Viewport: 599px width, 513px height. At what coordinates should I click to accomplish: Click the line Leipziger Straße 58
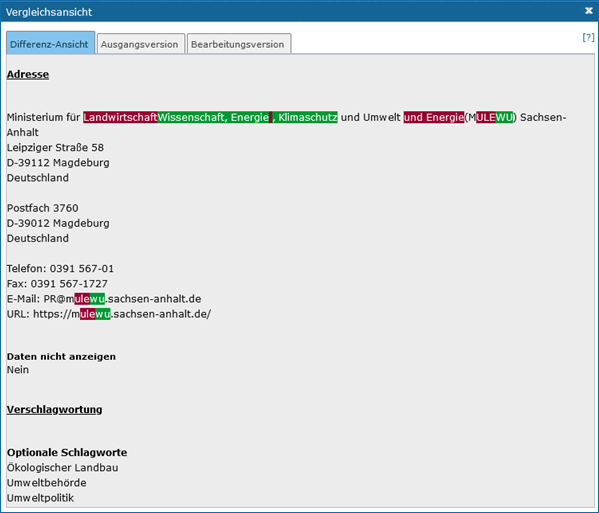[55, 147]
